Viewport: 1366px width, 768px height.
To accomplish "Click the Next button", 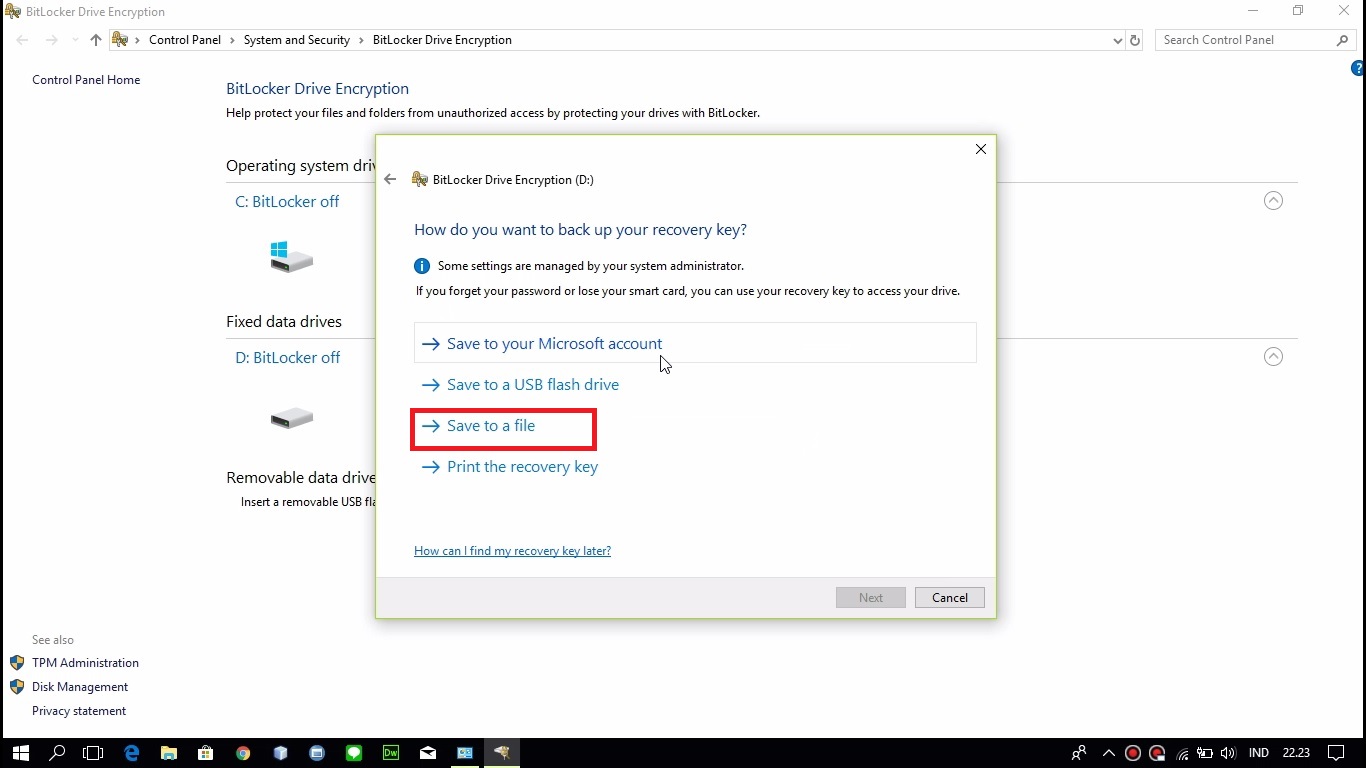I will pyautogui.click(x=871, y=598).
